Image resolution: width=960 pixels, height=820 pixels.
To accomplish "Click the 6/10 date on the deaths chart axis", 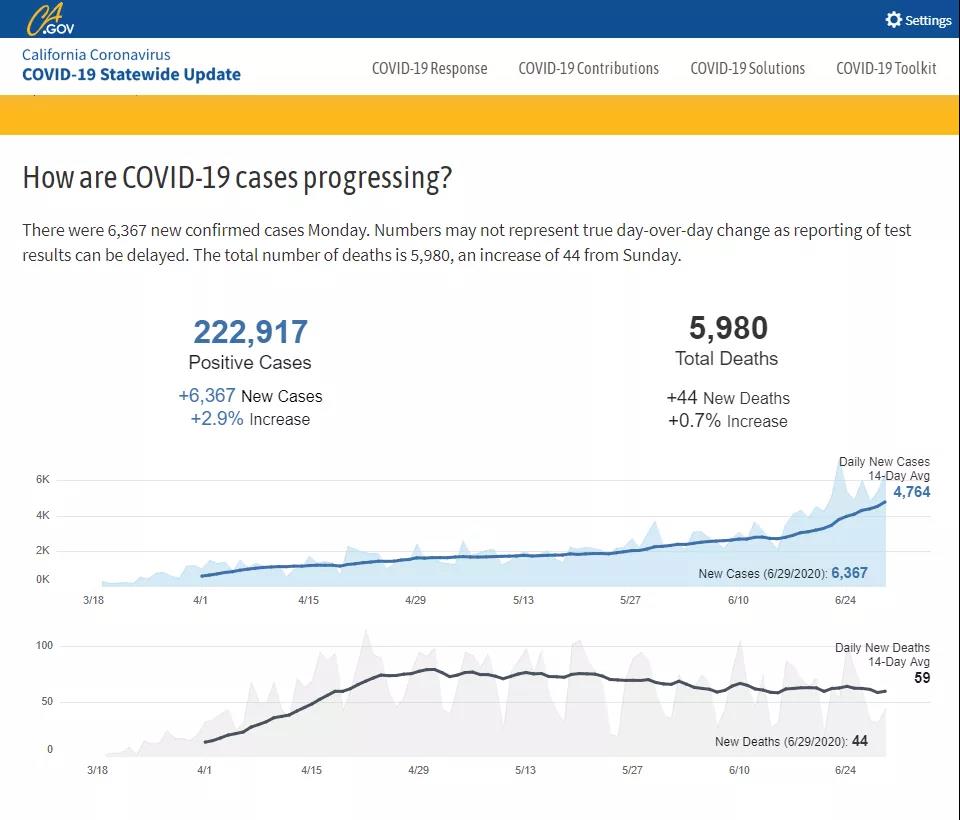I will [739, 770].
